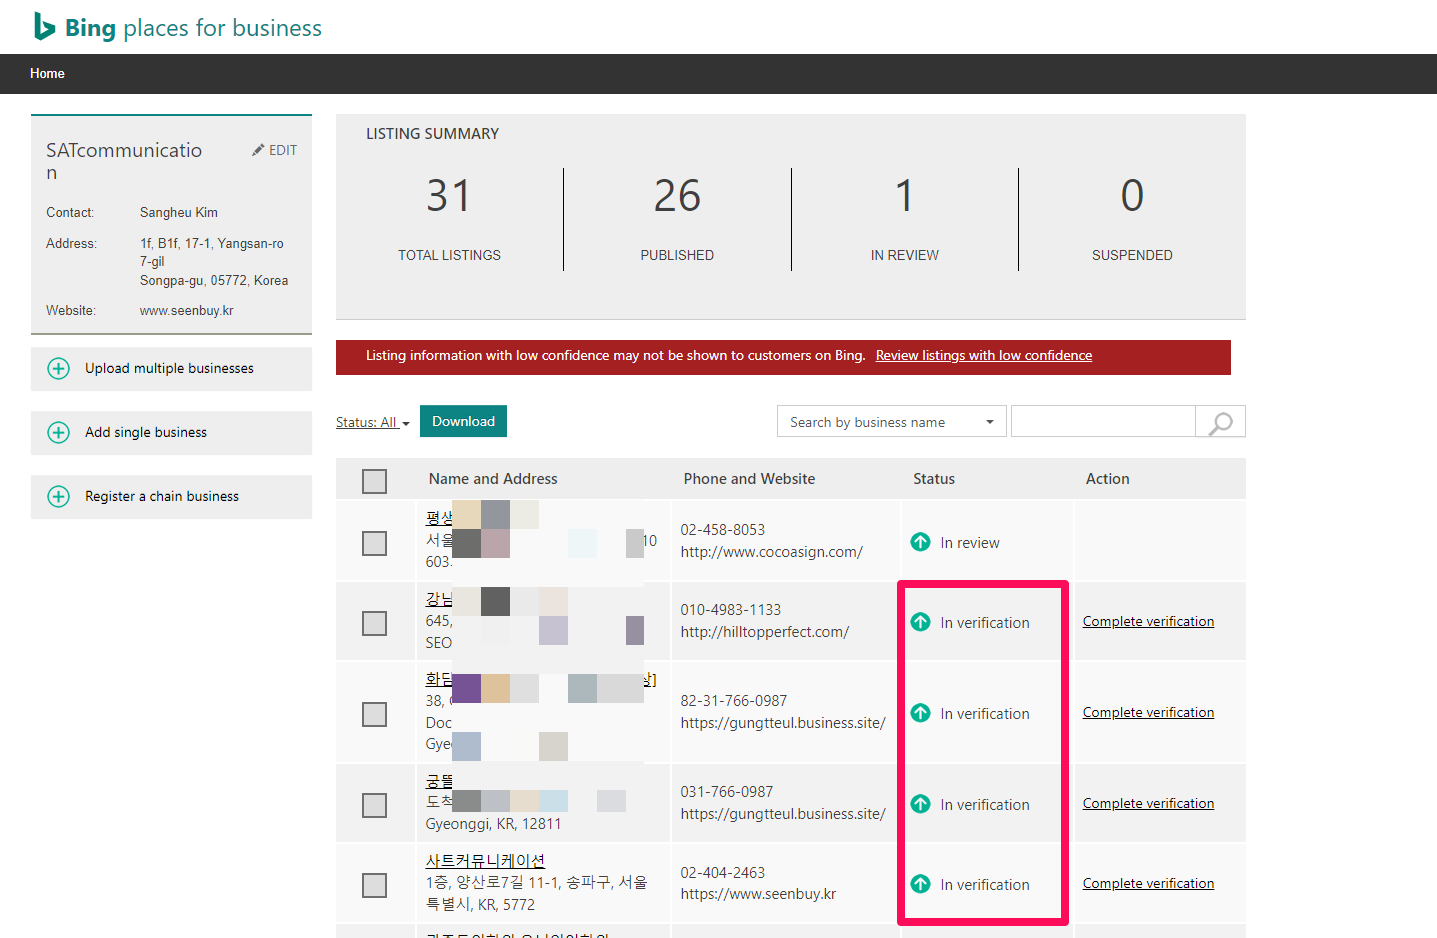The image size is (1437, 938).
Task: Click the Download button
Action: (463, 421)
